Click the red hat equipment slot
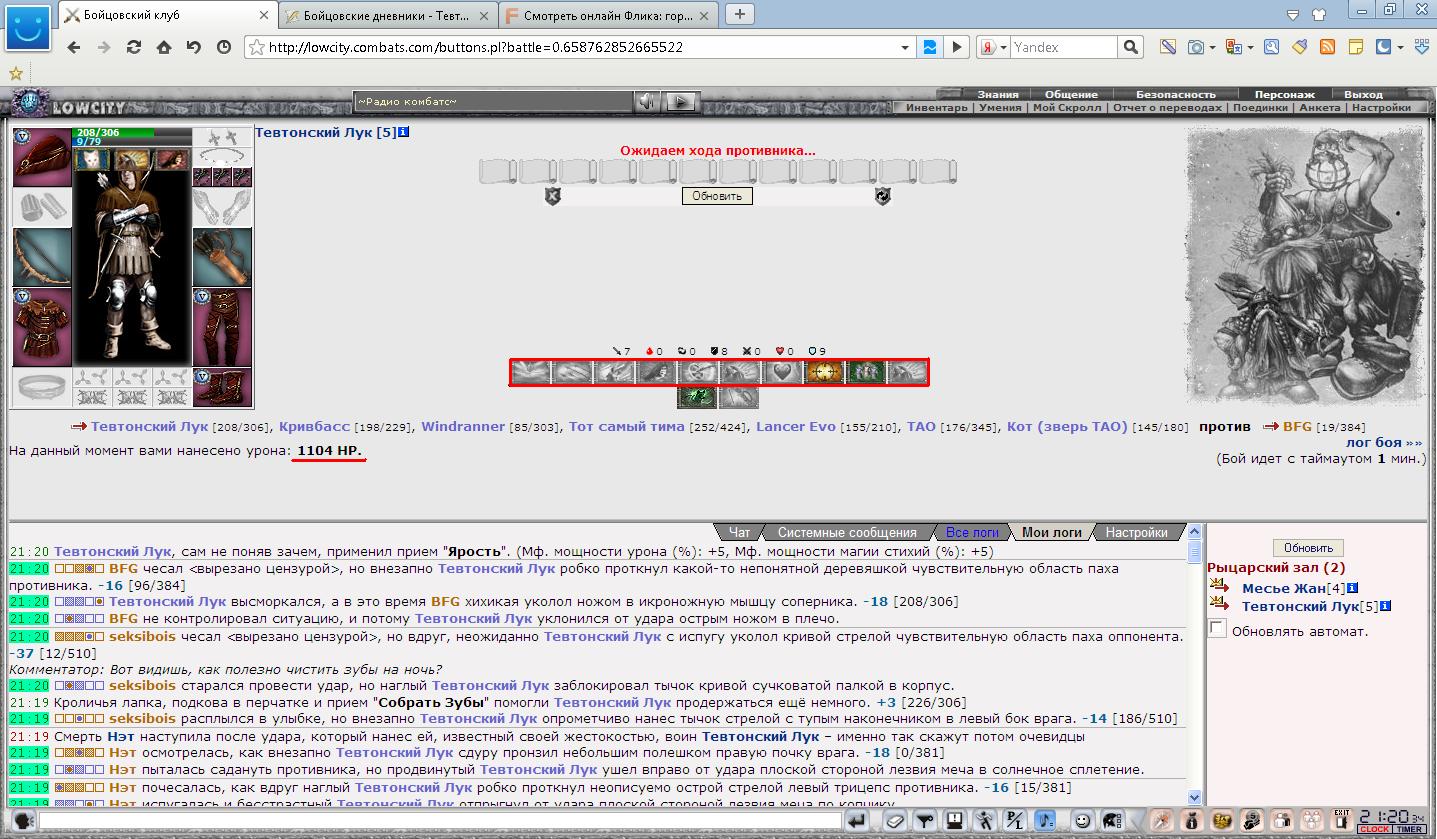The image size is (1437, 839). (x=42, y=158)
